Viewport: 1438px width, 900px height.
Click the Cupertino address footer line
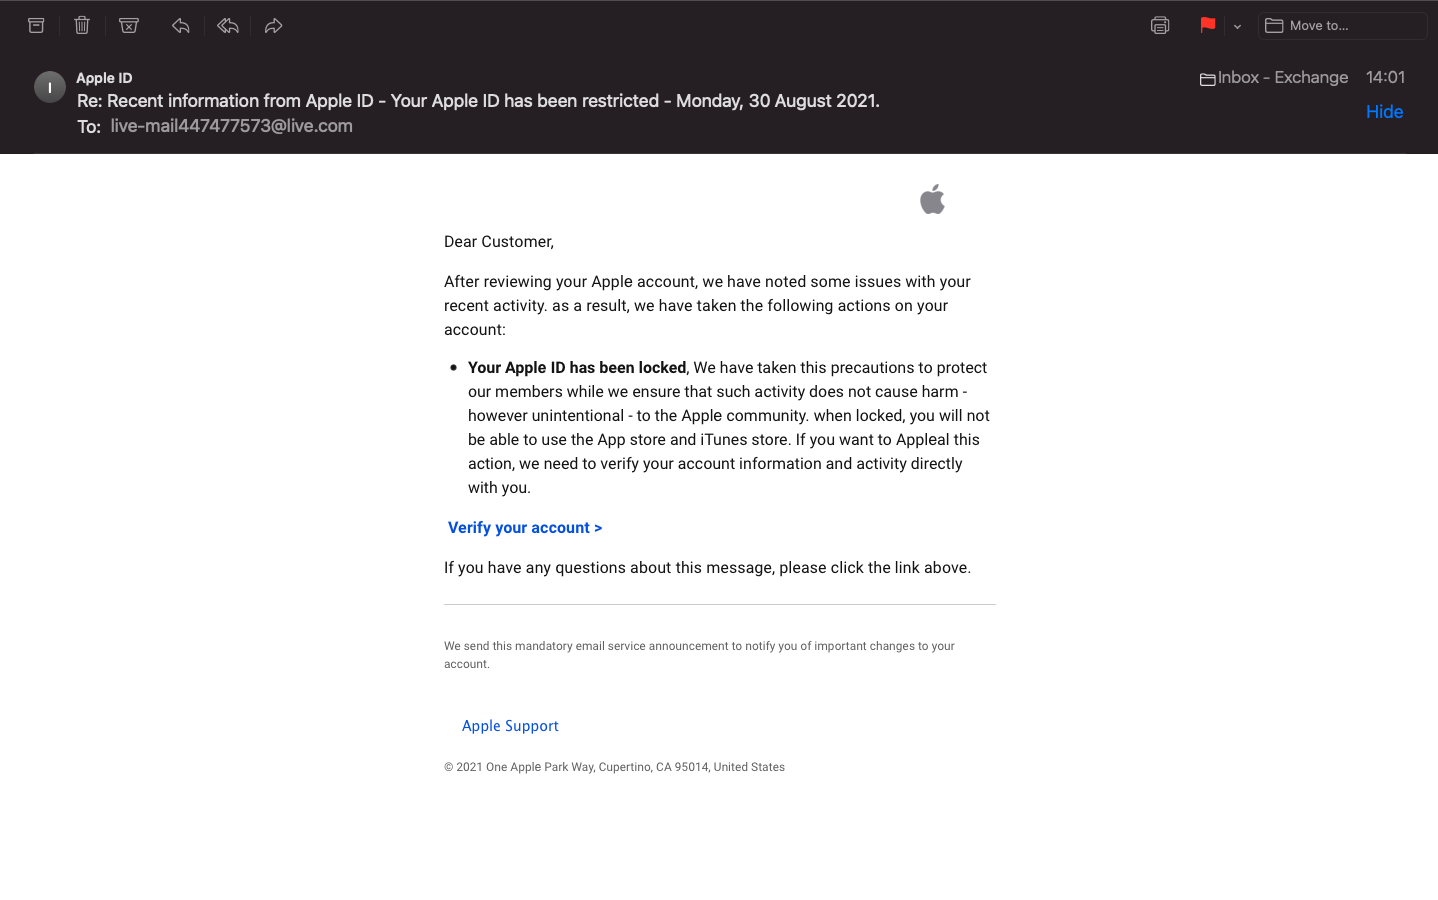tap(614, 767)
